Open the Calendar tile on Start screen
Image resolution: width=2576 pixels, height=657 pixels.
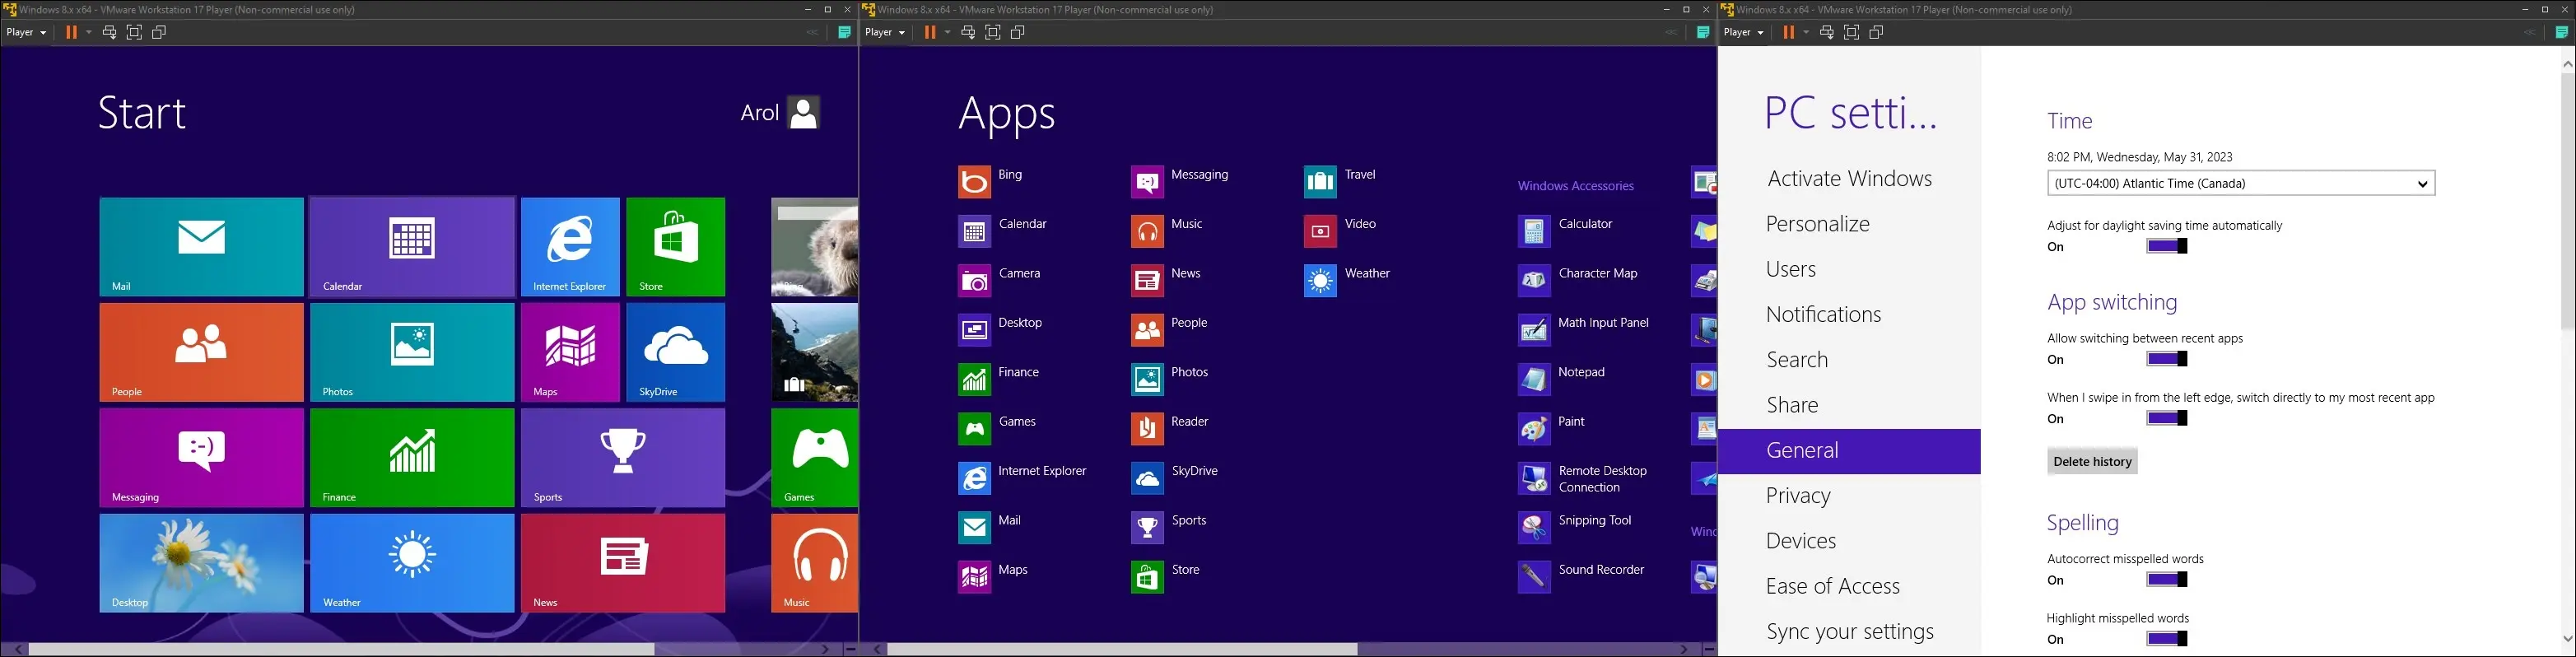pyautogui.click(x=412, y=247)
